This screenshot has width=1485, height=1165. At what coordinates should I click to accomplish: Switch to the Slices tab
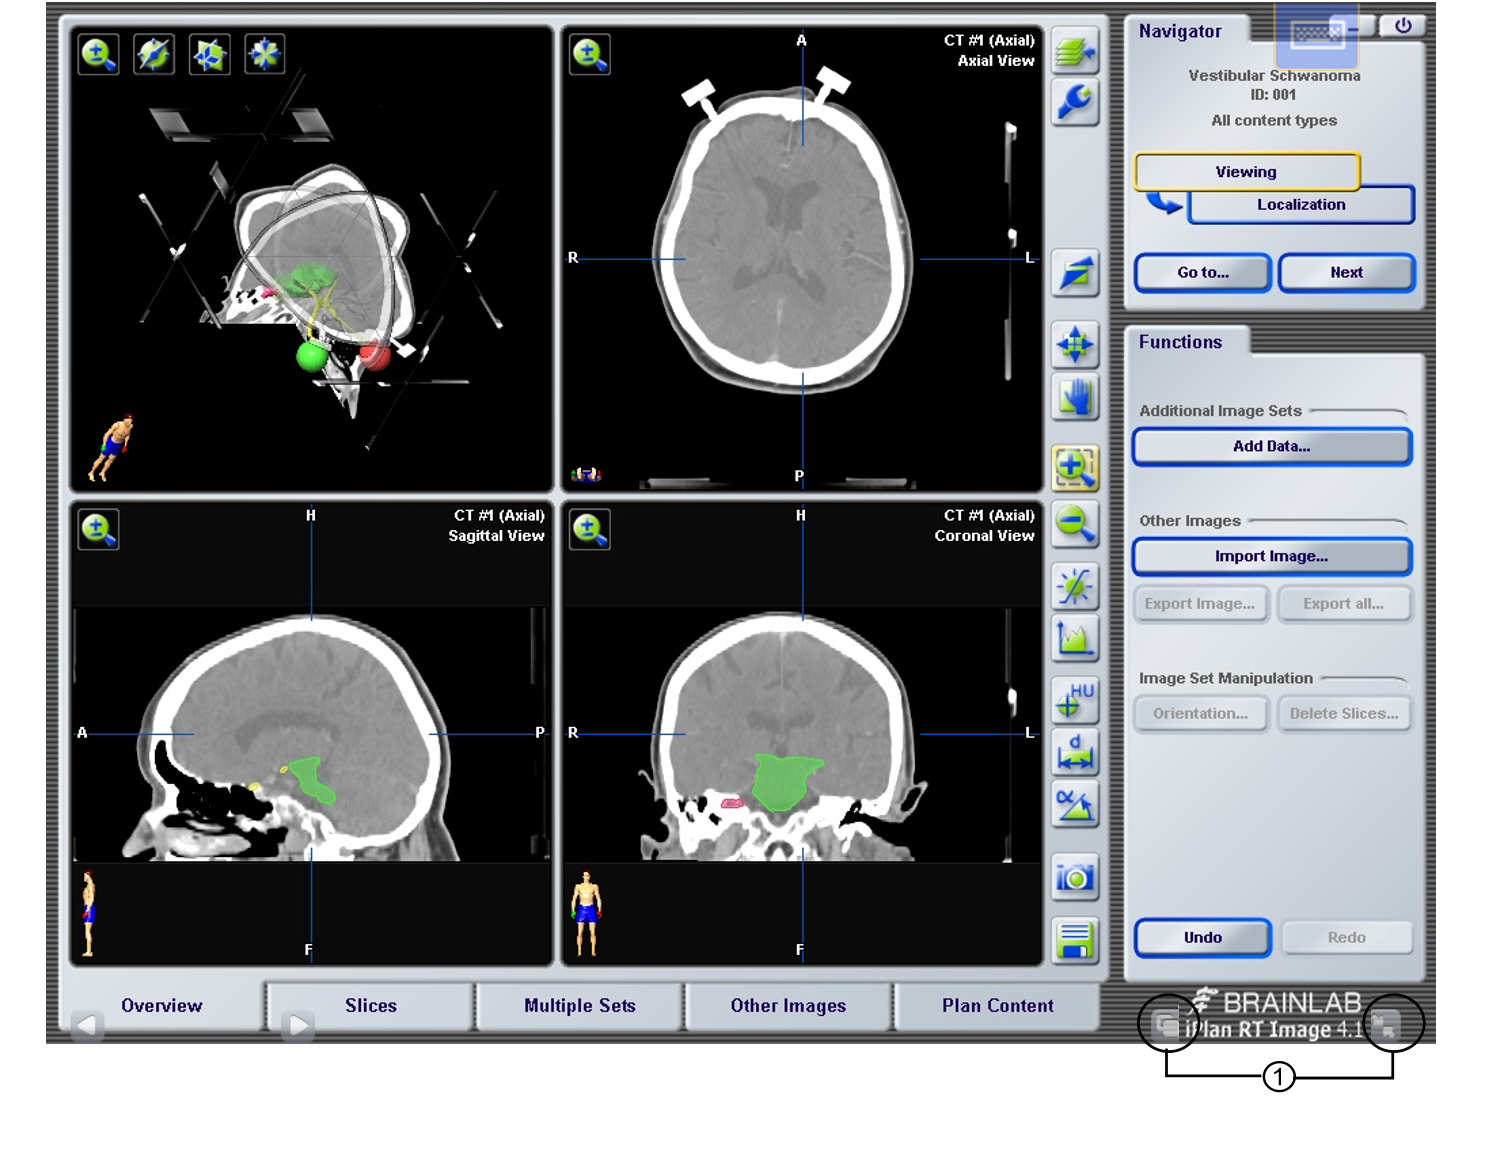371,1005
